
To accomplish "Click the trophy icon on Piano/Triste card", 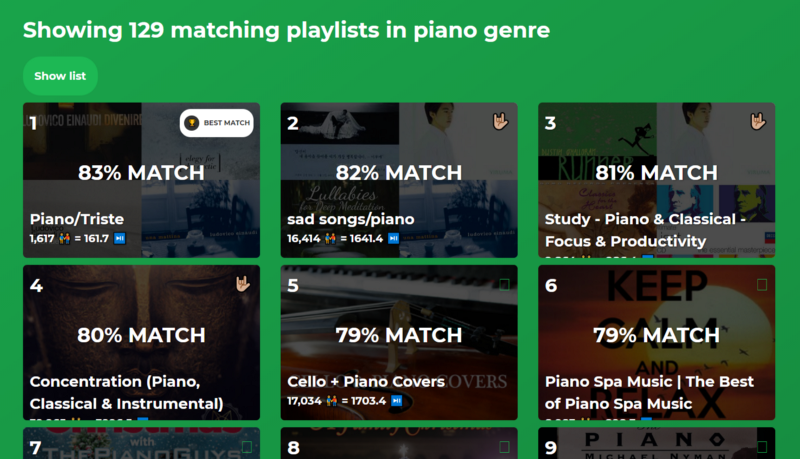I will pos(193,123).
